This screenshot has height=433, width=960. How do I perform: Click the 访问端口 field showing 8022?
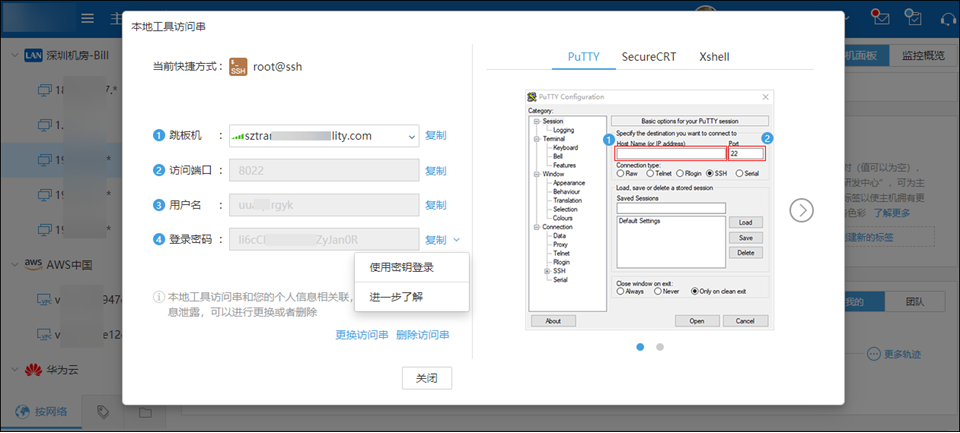324,171
